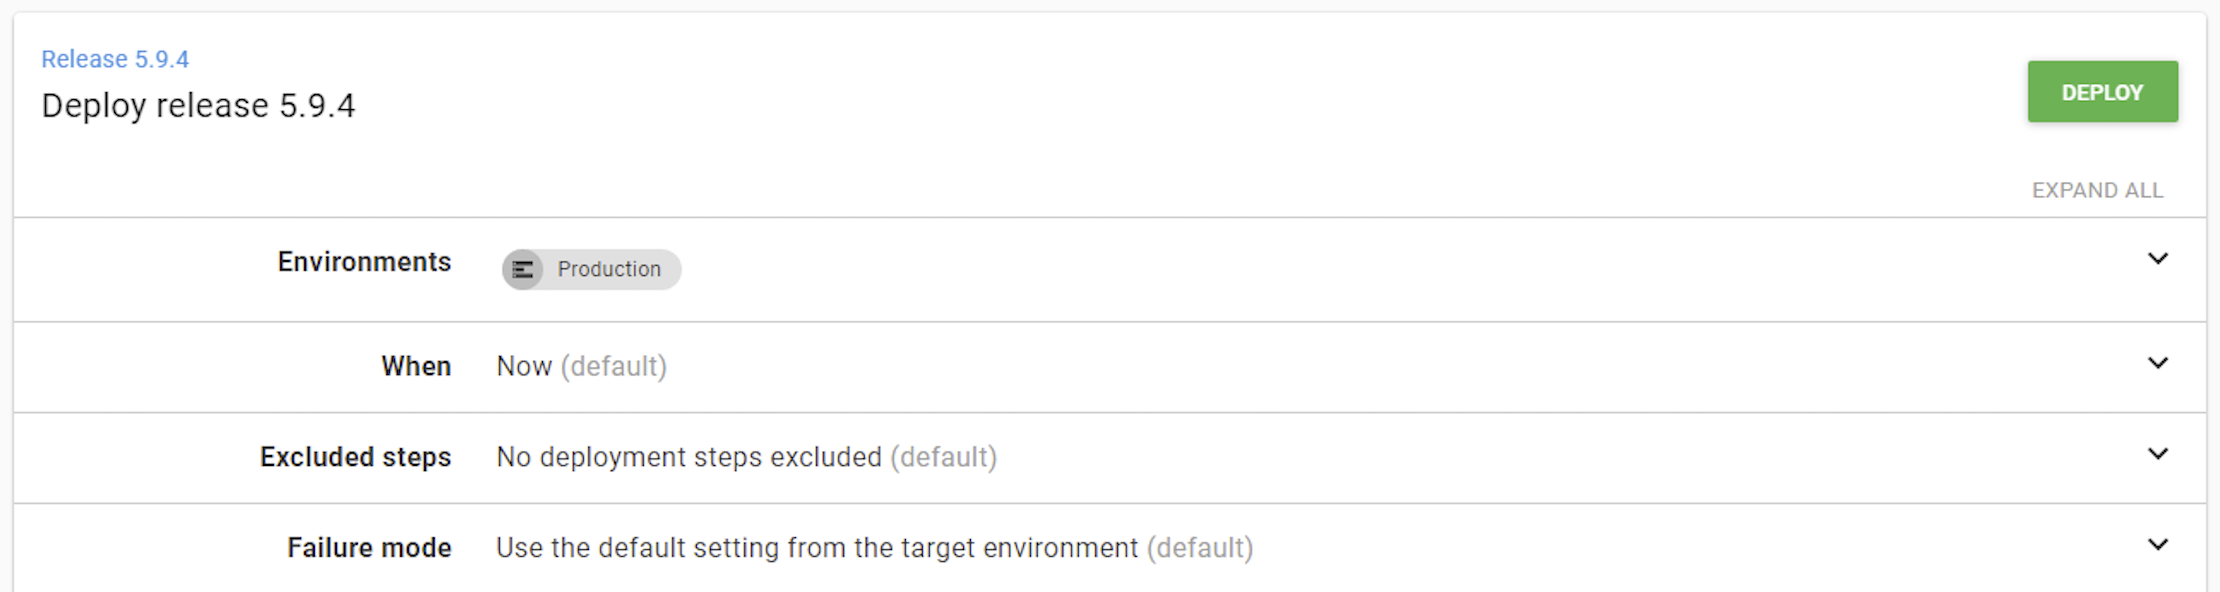Select the Production chip label
Image resolution: width=2220 pixels, height=592 pixels.
click(609, 269)
